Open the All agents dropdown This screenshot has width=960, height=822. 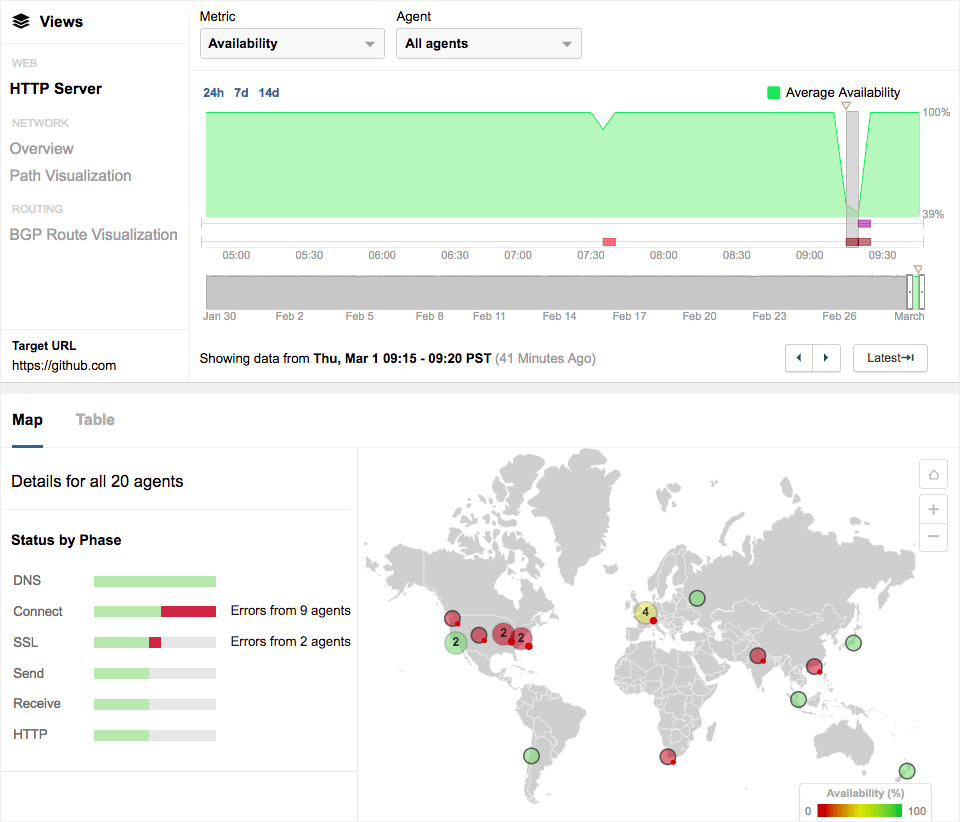(488, 44)
